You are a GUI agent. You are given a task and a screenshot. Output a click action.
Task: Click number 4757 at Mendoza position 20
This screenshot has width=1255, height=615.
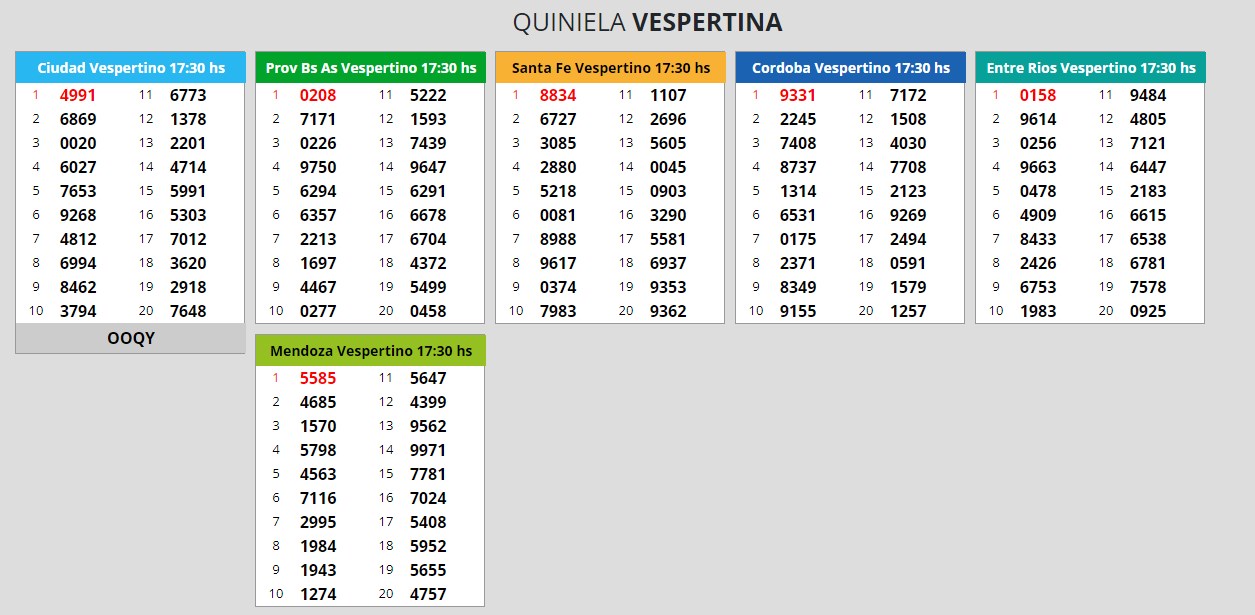pos(428,594)
